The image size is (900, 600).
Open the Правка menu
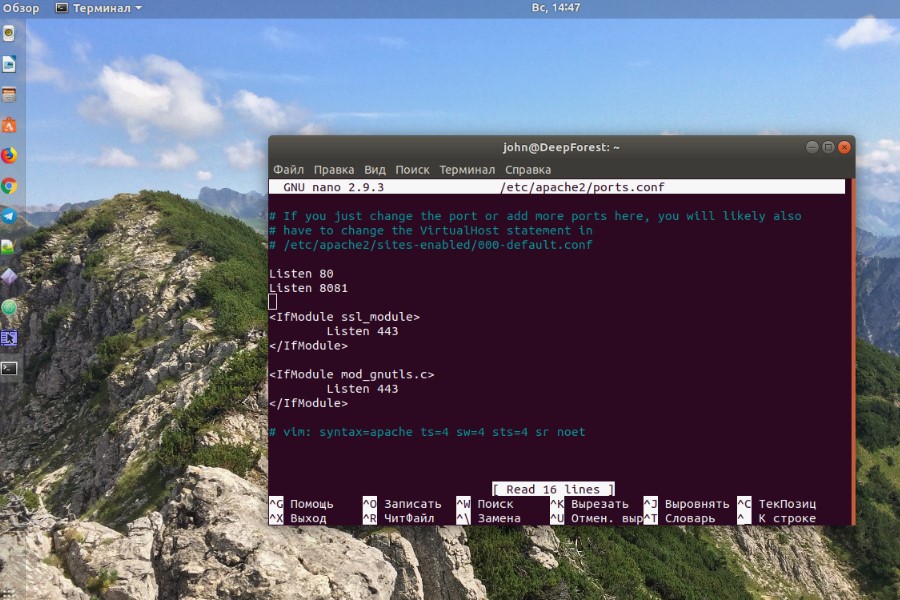tap(333, 170)
